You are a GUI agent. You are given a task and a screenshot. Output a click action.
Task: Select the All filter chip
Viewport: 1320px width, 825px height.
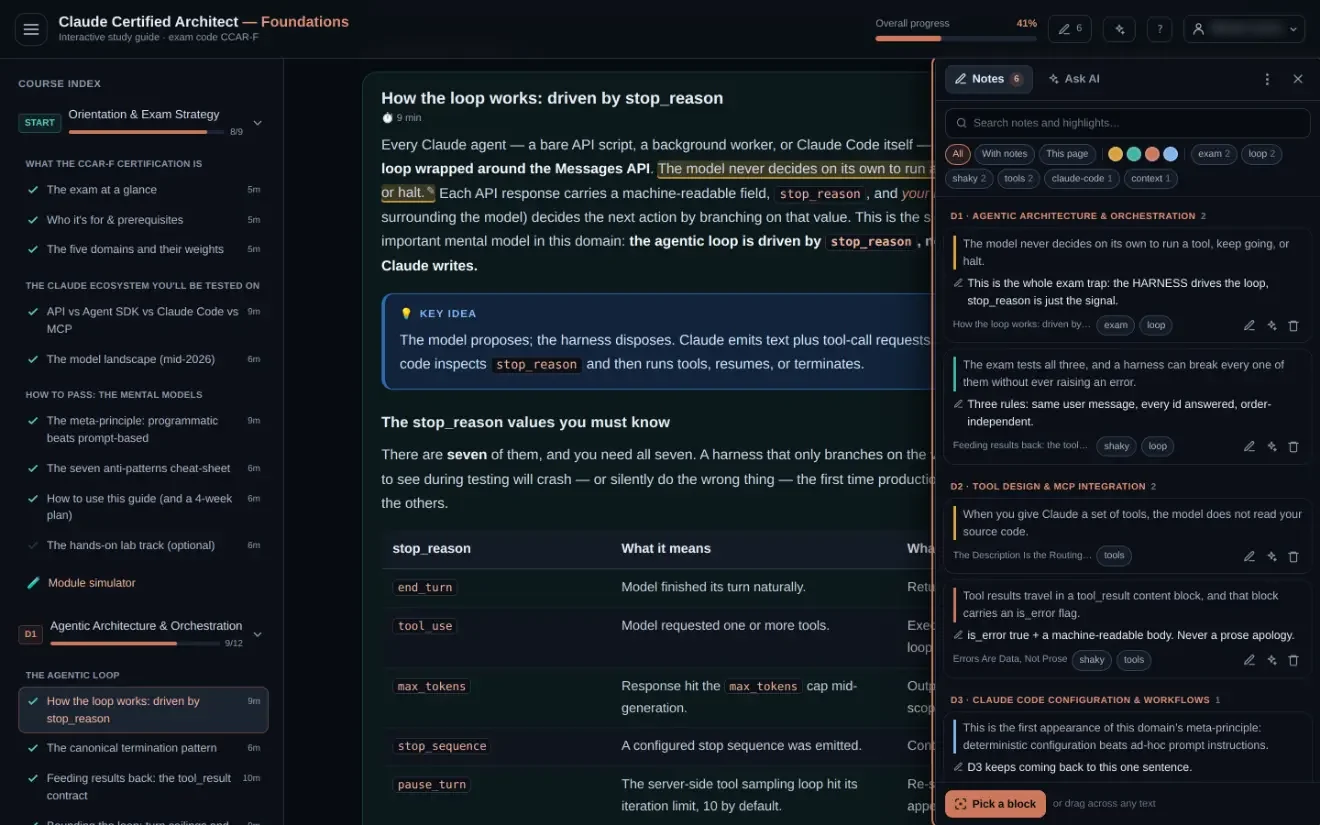pyautogui.click(x=958, y=154)
